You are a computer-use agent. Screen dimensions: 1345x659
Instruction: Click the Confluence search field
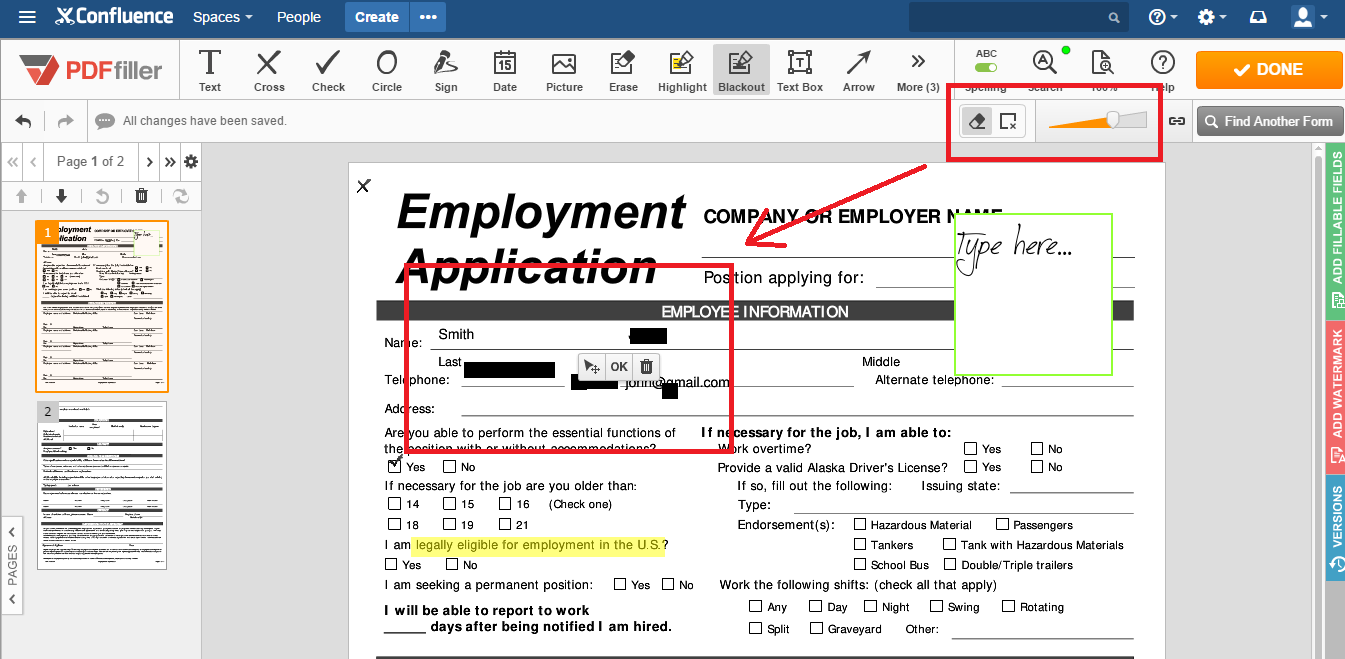[x=1018, y=17]
